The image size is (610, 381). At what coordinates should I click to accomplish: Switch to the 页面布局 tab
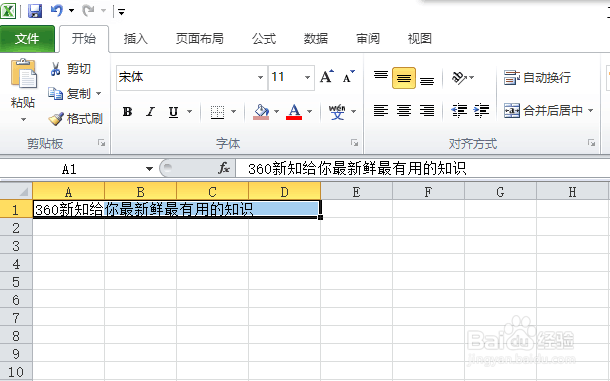(200, 39)
